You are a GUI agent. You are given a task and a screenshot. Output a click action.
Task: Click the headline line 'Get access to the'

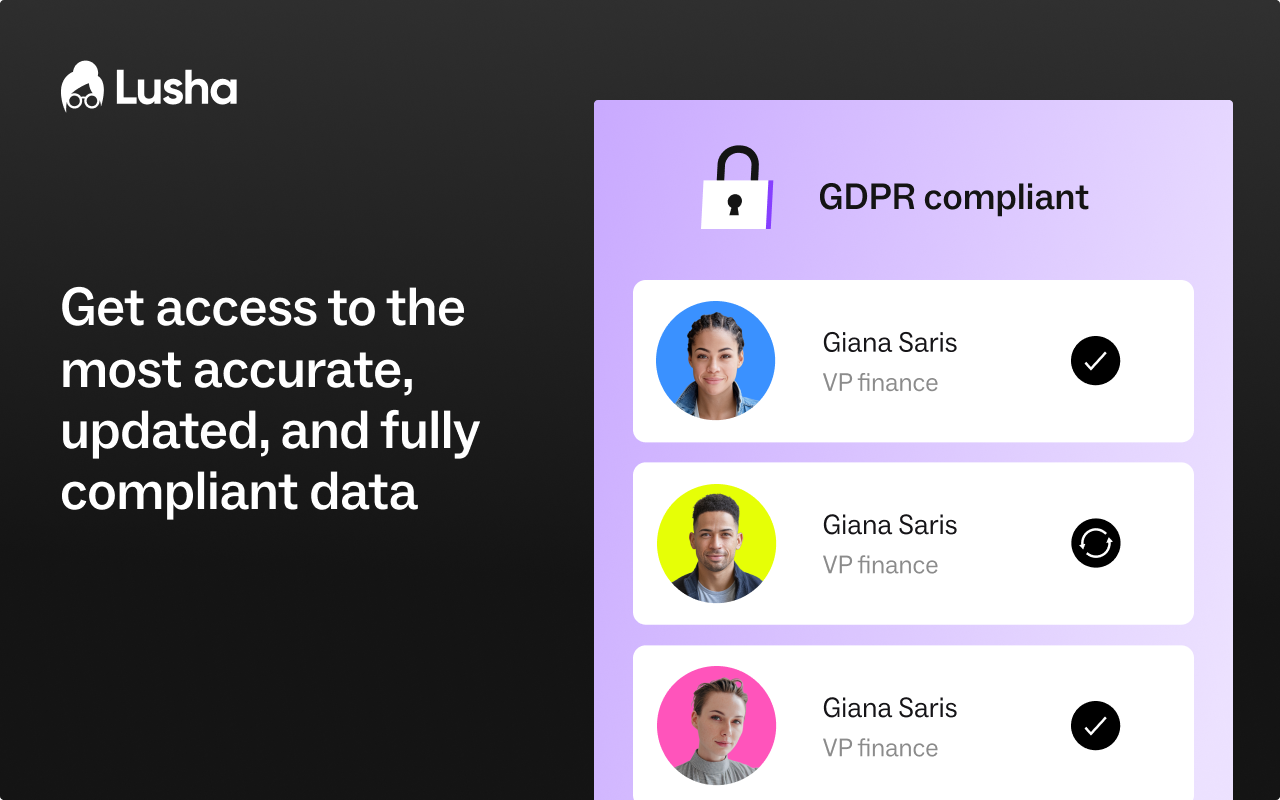point(263,307)
